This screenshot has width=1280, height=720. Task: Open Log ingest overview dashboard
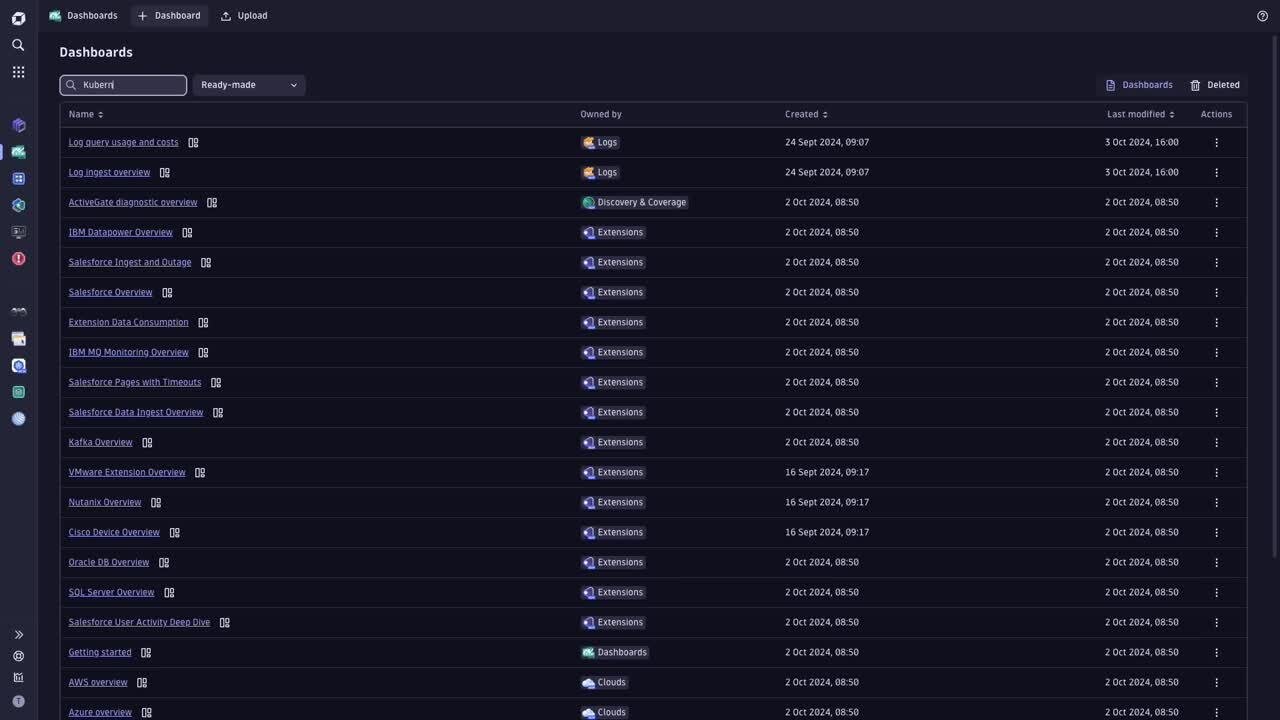[x=109, y=172]
